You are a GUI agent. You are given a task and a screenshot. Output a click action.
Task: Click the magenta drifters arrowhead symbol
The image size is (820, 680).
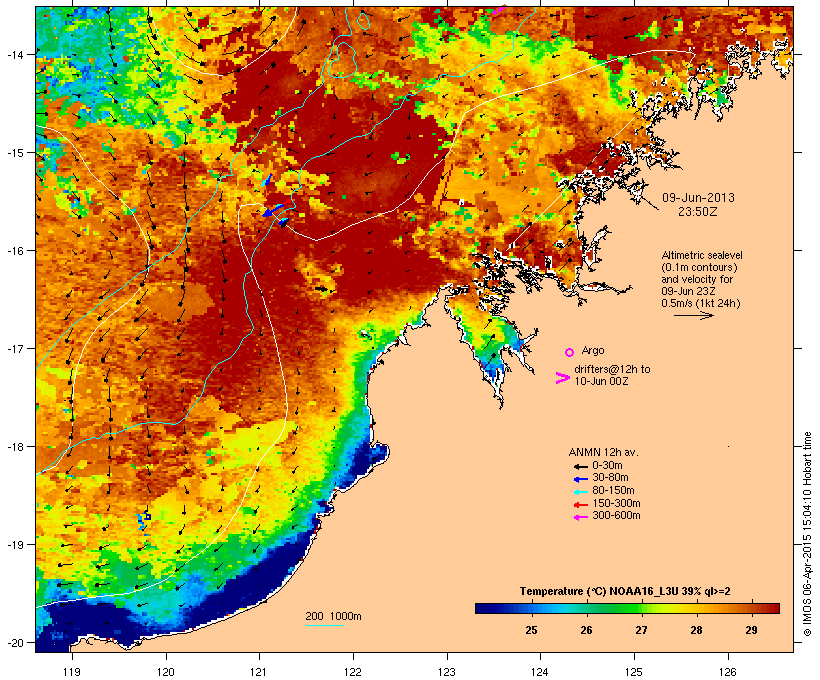562,378
